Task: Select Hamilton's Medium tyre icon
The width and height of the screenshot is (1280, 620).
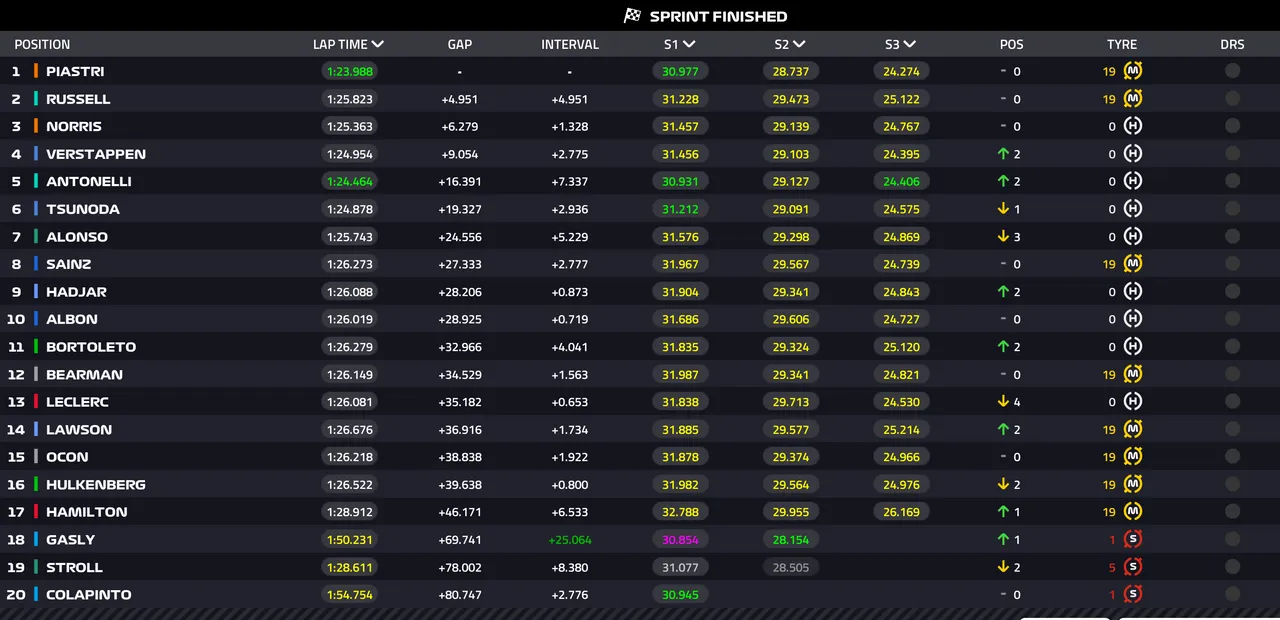Action: [1132, 511]
